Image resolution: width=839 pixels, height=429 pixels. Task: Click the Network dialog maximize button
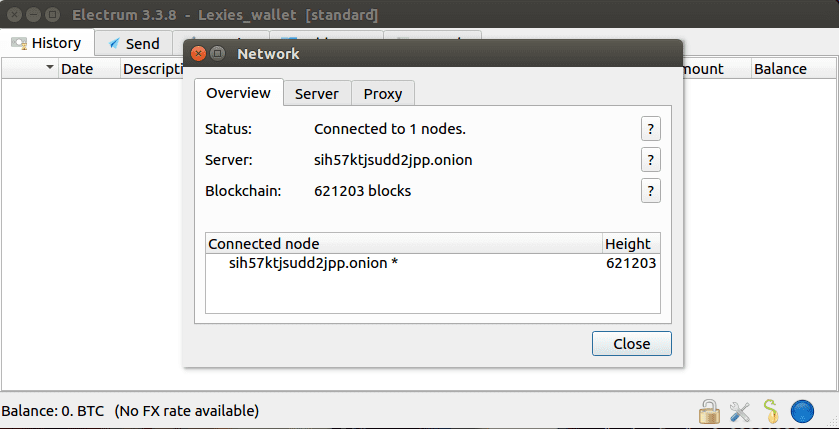pos(217,54)
